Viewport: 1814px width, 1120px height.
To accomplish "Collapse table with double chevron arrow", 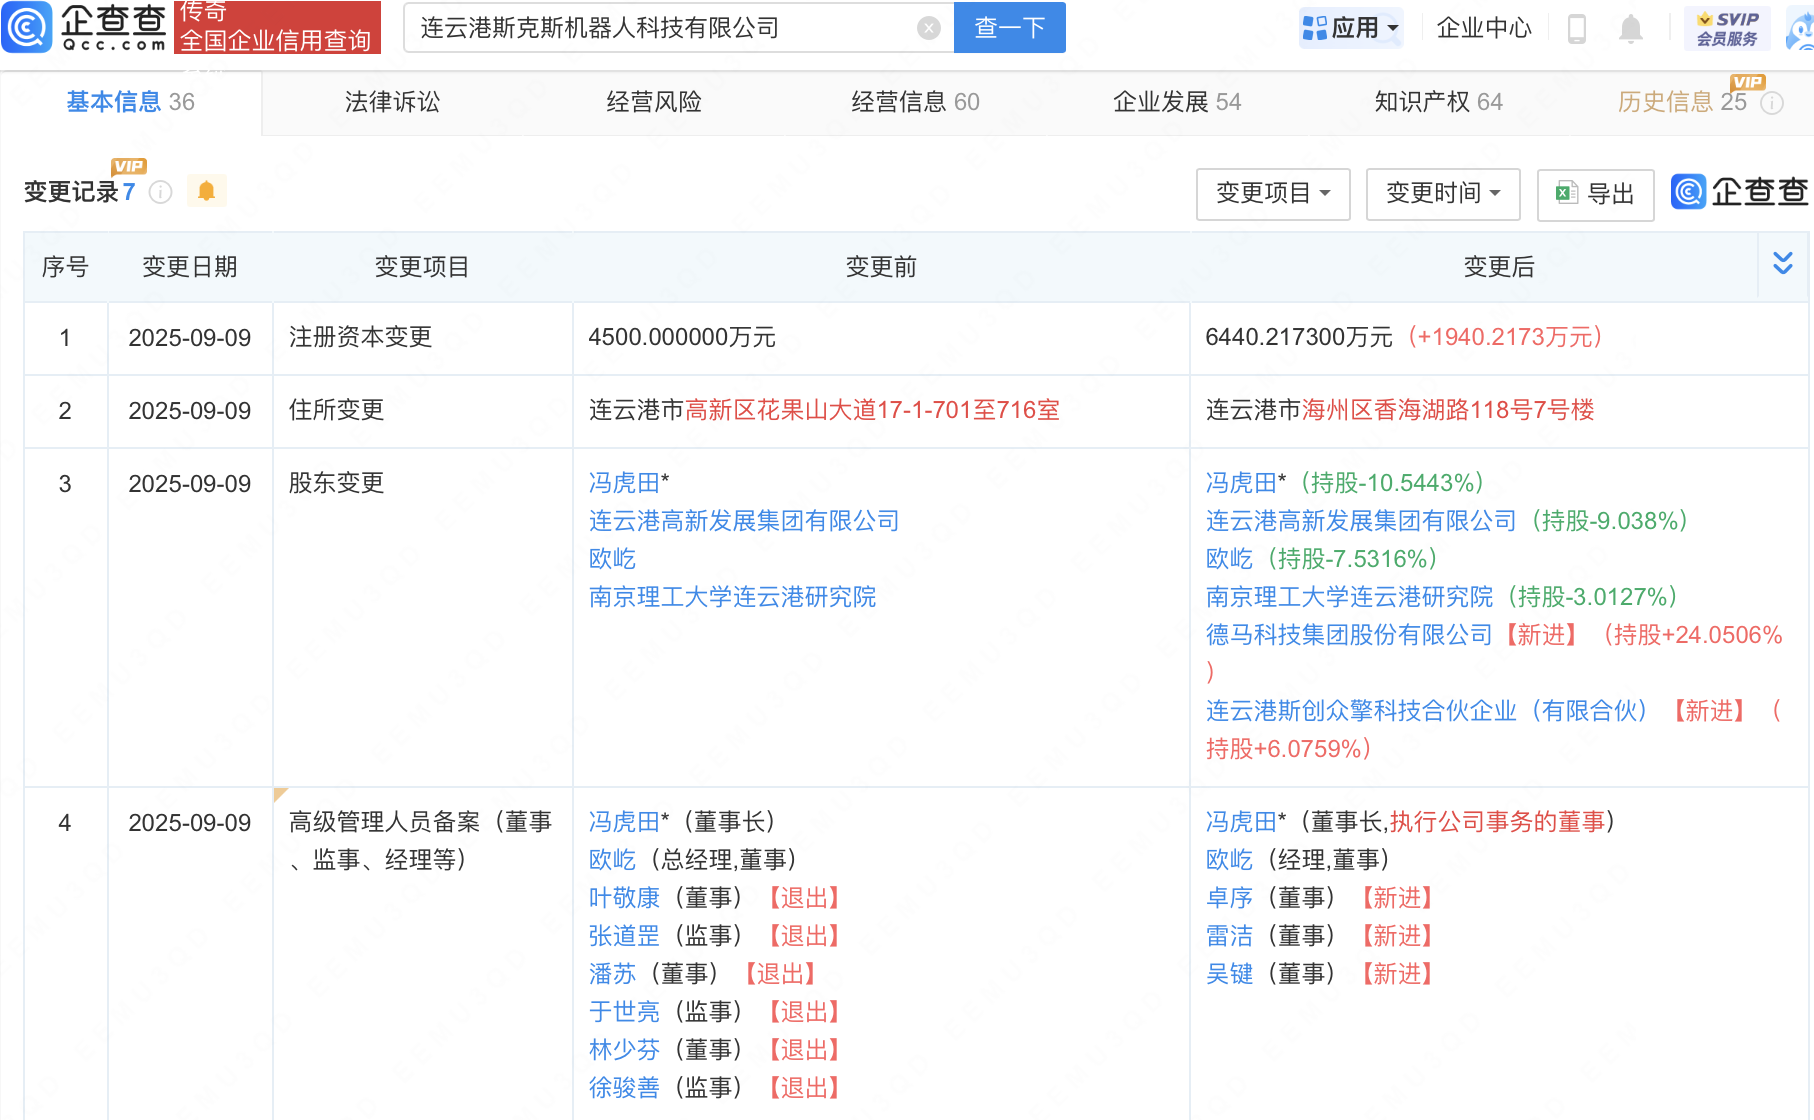I will coord(1782,264).
